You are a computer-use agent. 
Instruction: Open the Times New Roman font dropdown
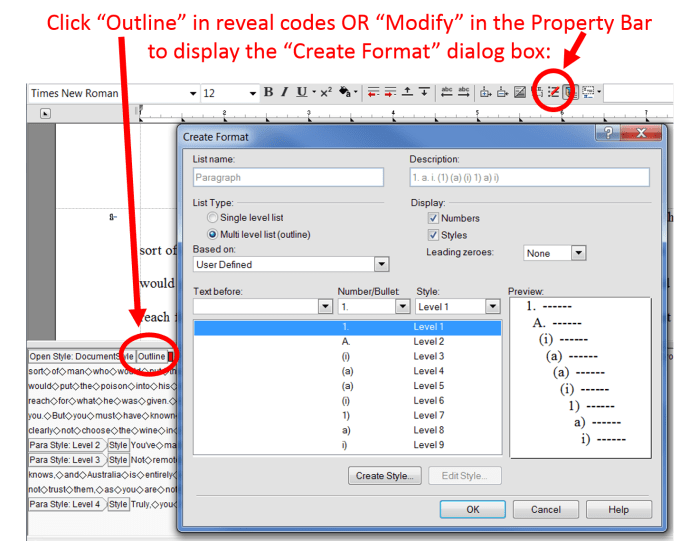pyautogui.click(x=193, y=93)
